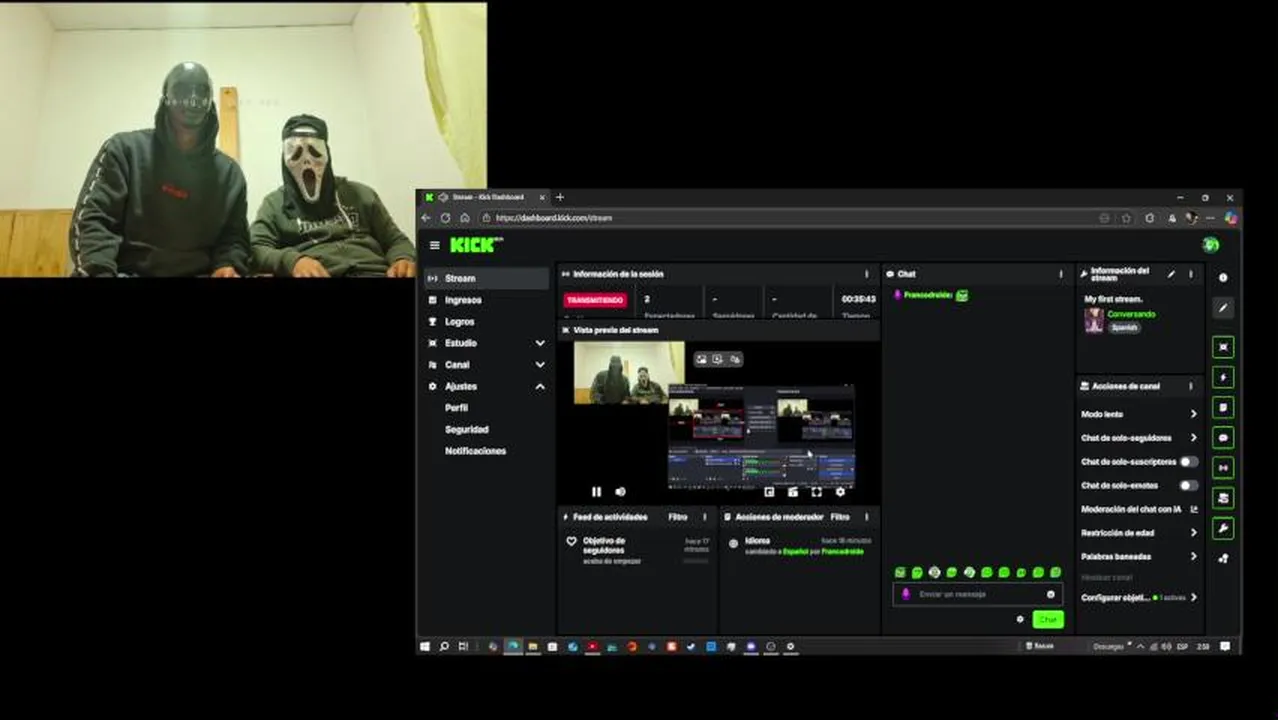
Task: Click the Spanish language tag
Action: click(1124, 327)
